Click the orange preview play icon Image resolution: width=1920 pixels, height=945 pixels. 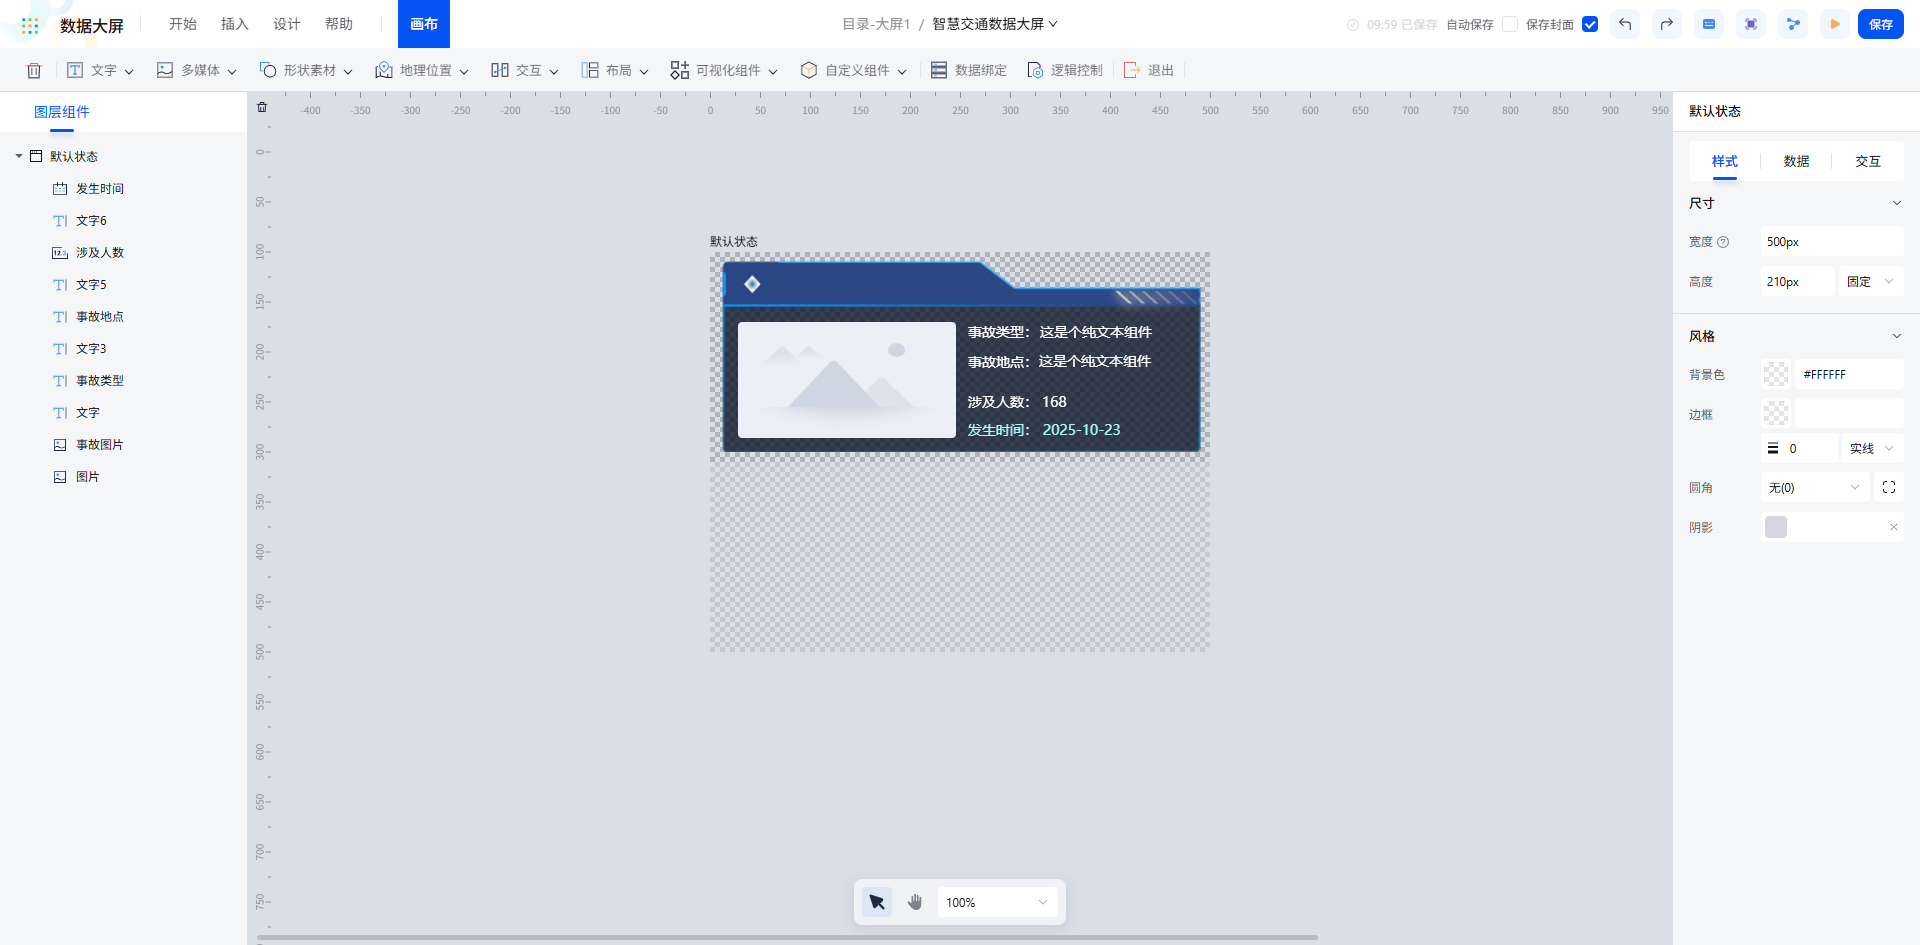pyautogui.click(x=1835, y=24)
